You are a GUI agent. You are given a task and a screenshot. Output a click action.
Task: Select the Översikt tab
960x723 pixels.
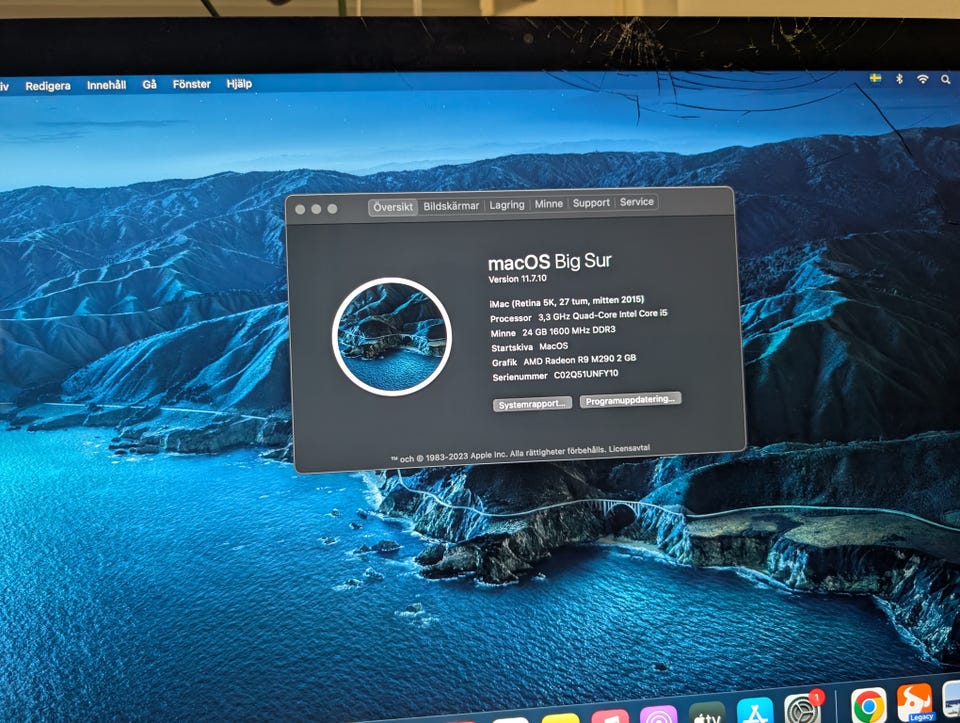[x=392, y=207]
